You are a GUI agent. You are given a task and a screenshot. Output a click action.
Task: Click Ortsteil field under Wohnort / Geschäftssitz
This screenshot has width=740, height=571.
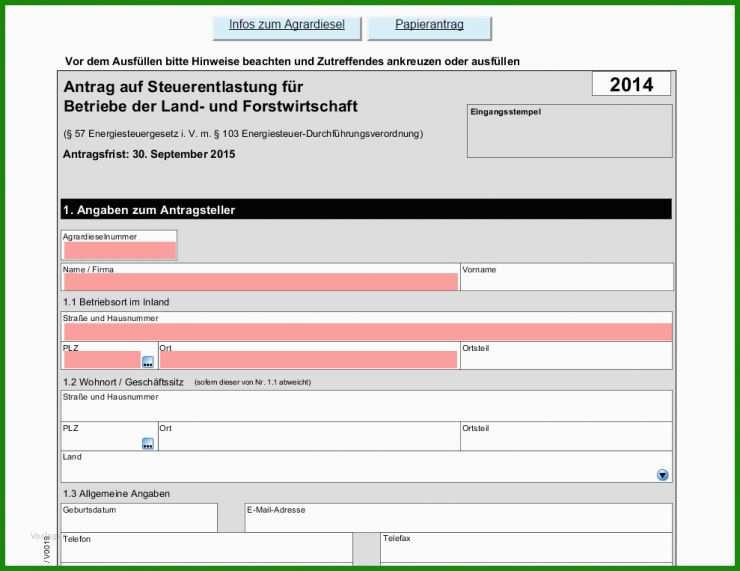pos(566,437)
